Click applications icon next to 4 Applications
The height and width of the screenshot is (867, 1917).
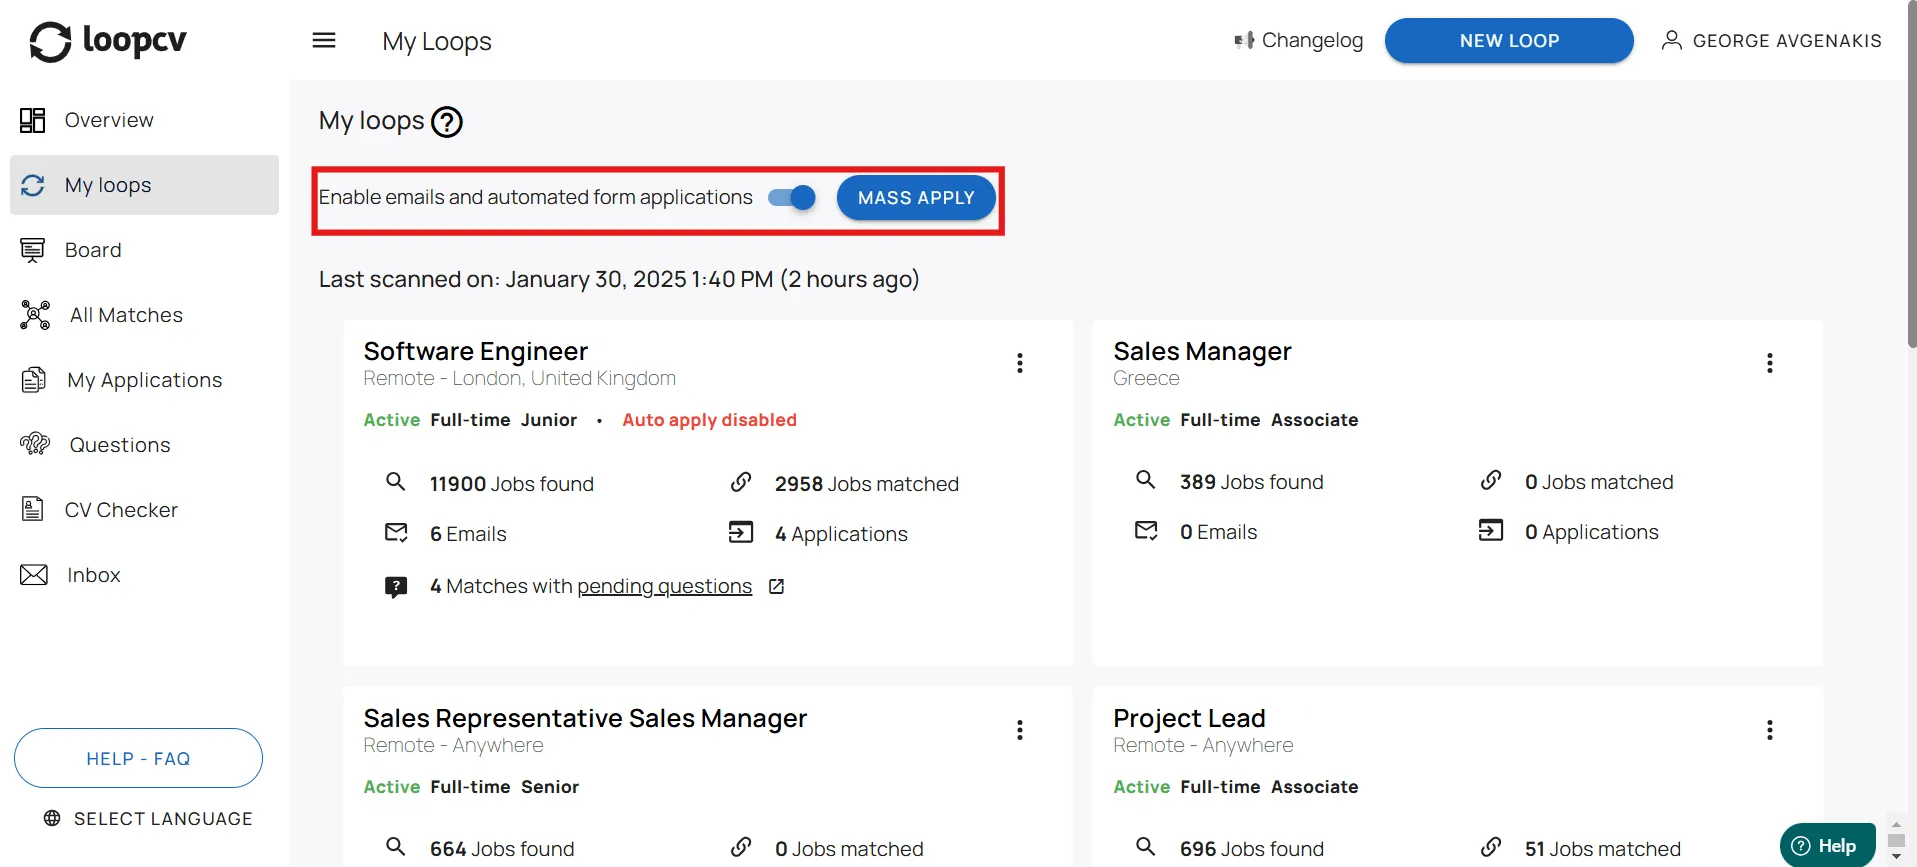741,532
